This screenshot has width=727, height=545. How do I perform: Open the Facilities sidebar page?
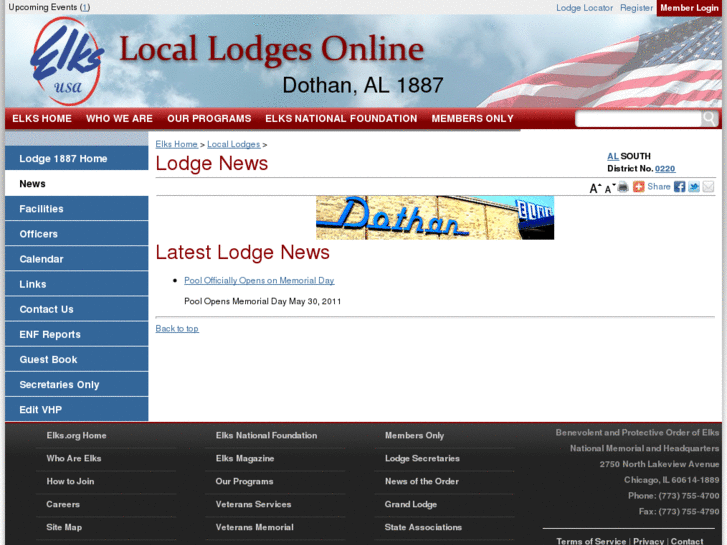tap(77, 209)
